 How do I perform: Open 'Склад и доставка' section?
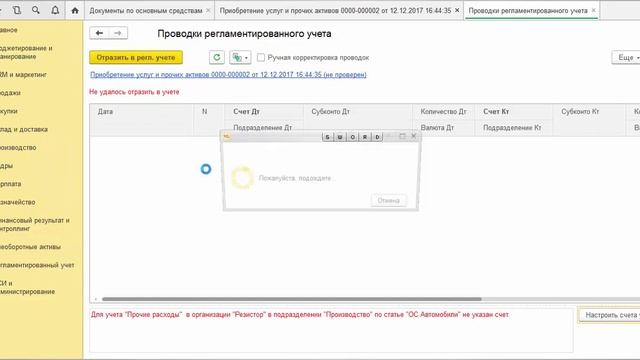pyautogui.click(x=24, y=129)
